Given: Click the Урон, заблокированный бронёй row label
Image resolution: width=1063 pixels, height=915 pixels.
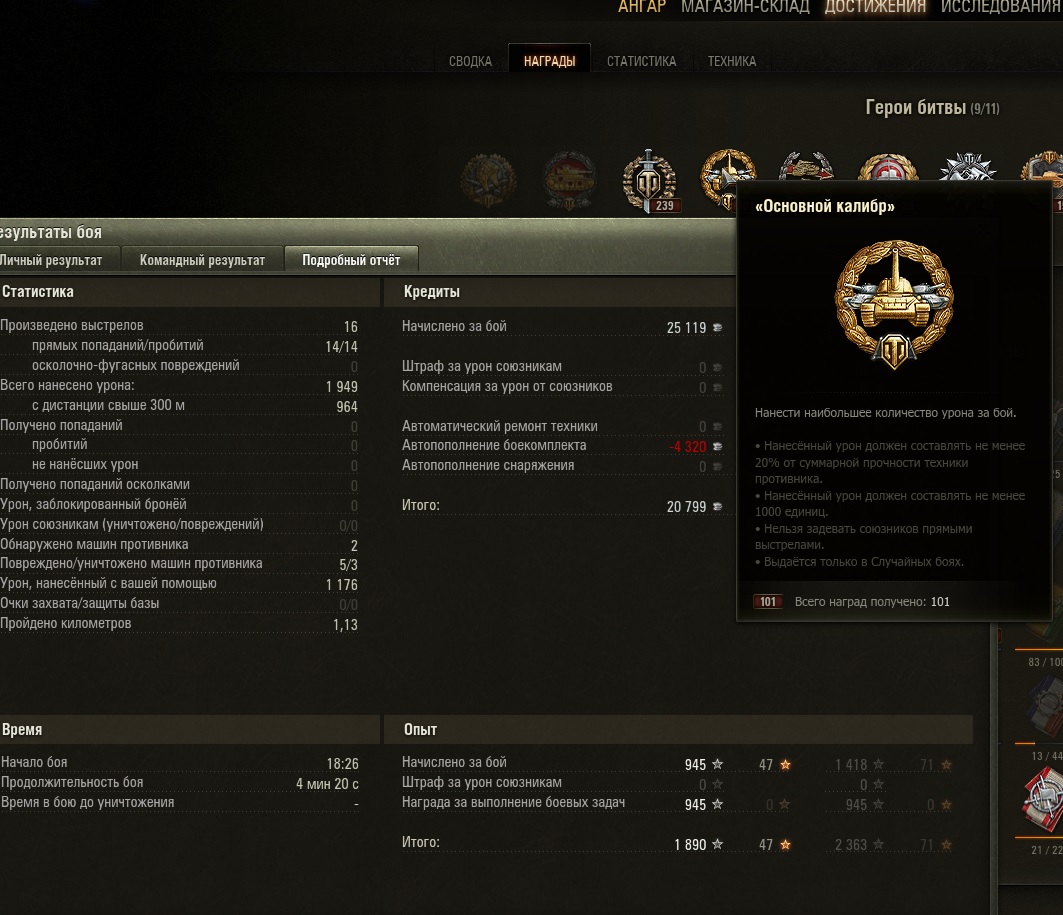Looking at the screenshot, I should click(93, 504).
